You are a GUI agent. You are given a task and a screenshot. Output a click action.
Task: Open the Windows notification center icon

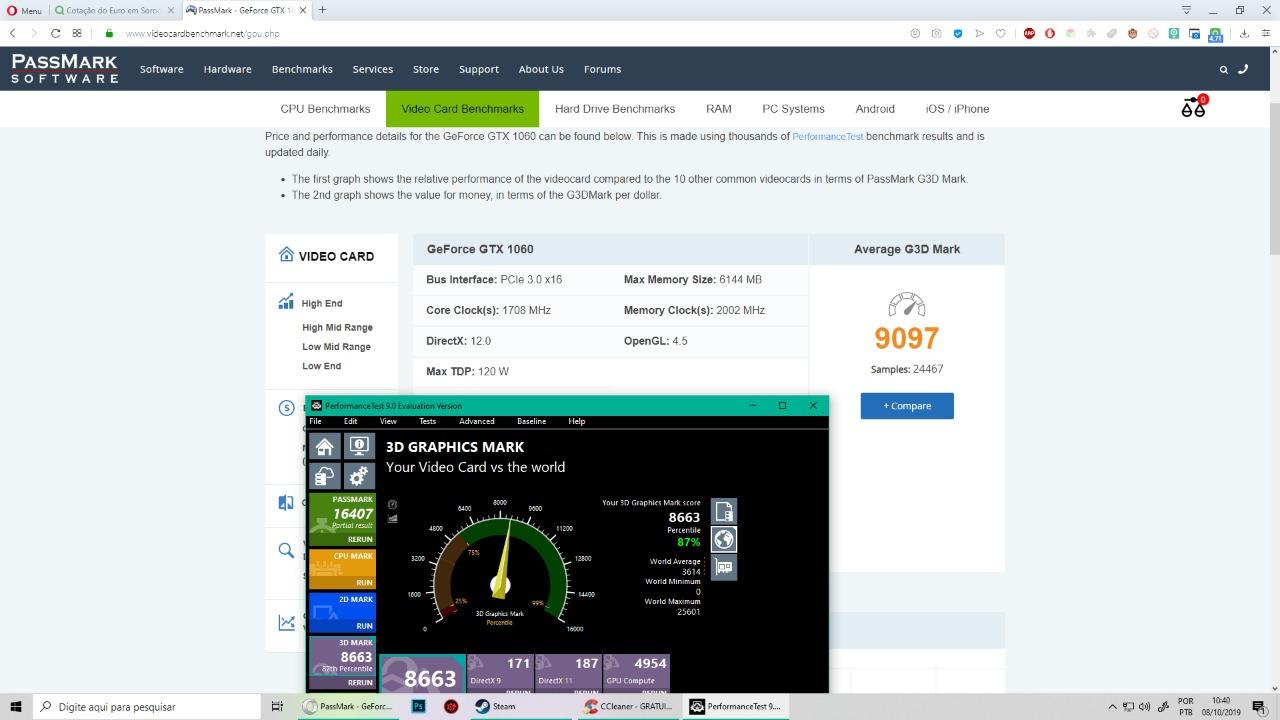click(x=1259, y=706)
